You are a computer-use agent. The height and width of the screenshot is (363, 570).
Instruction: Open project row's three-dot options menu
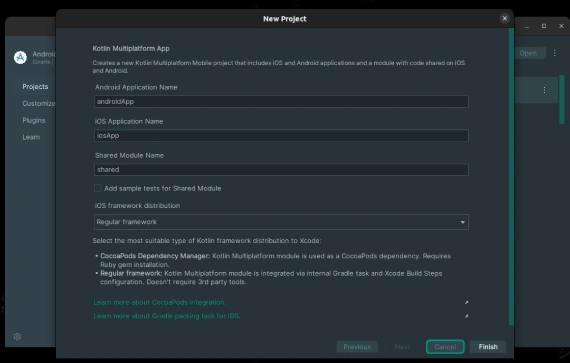[x=544, y=90]
